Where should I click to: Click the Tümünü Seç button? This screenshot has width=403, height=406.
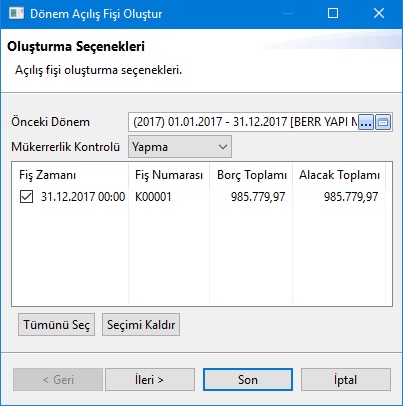[x=56, y=324]
